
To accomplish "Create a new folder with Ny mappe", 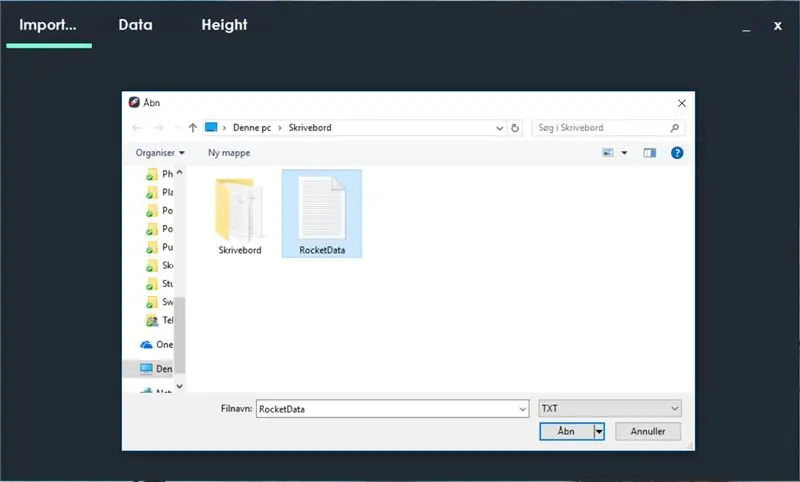I will [x=229, y=153].
